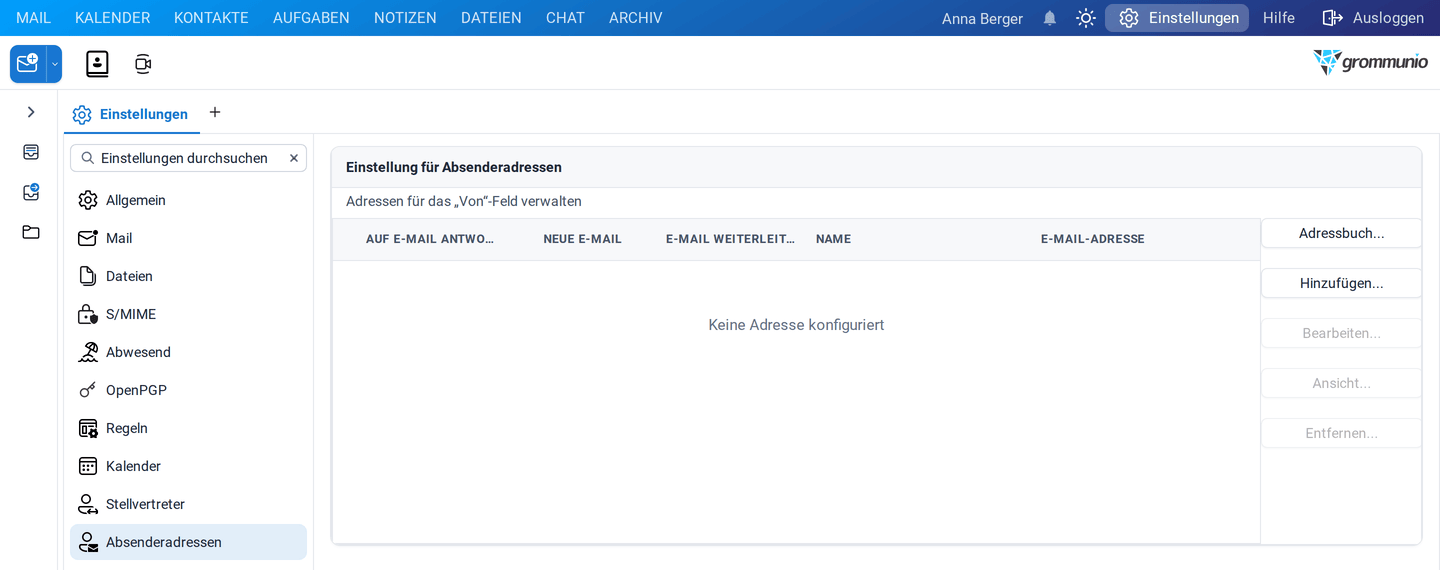
Task: Toggle the light/dark theme sun icon
Action: [x=1086, y=18]
